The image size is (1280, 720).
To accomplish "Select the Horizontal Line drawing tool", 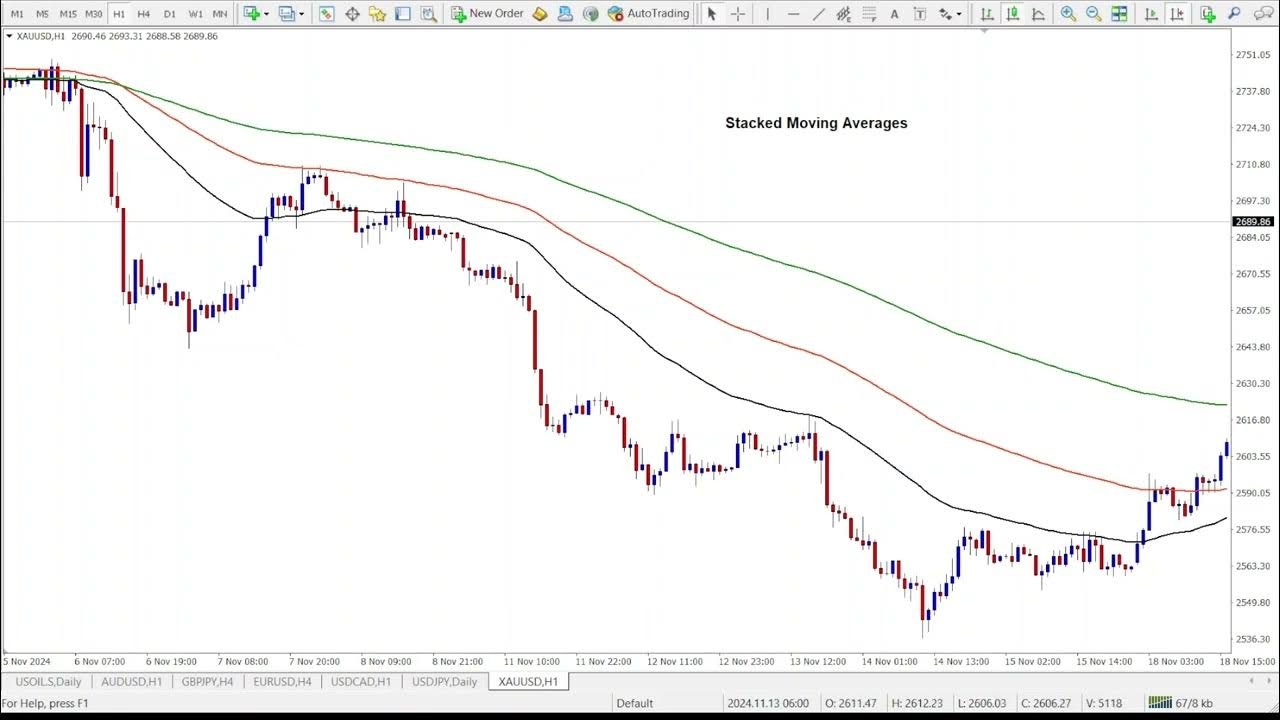I will 793,13.
